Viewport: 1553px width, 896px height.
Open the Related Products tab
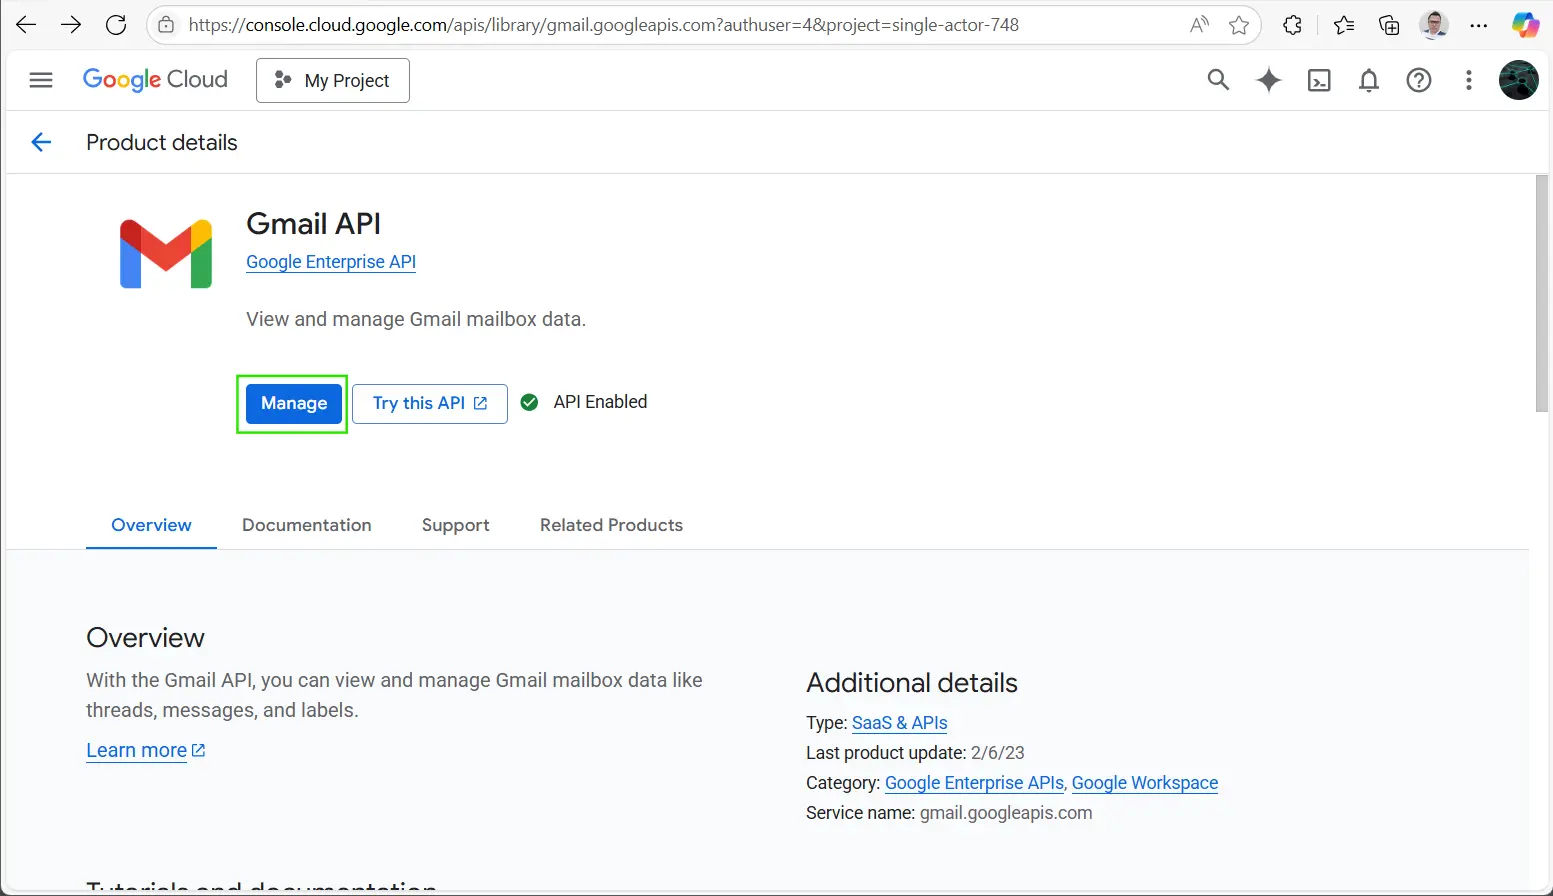point(611,525)
